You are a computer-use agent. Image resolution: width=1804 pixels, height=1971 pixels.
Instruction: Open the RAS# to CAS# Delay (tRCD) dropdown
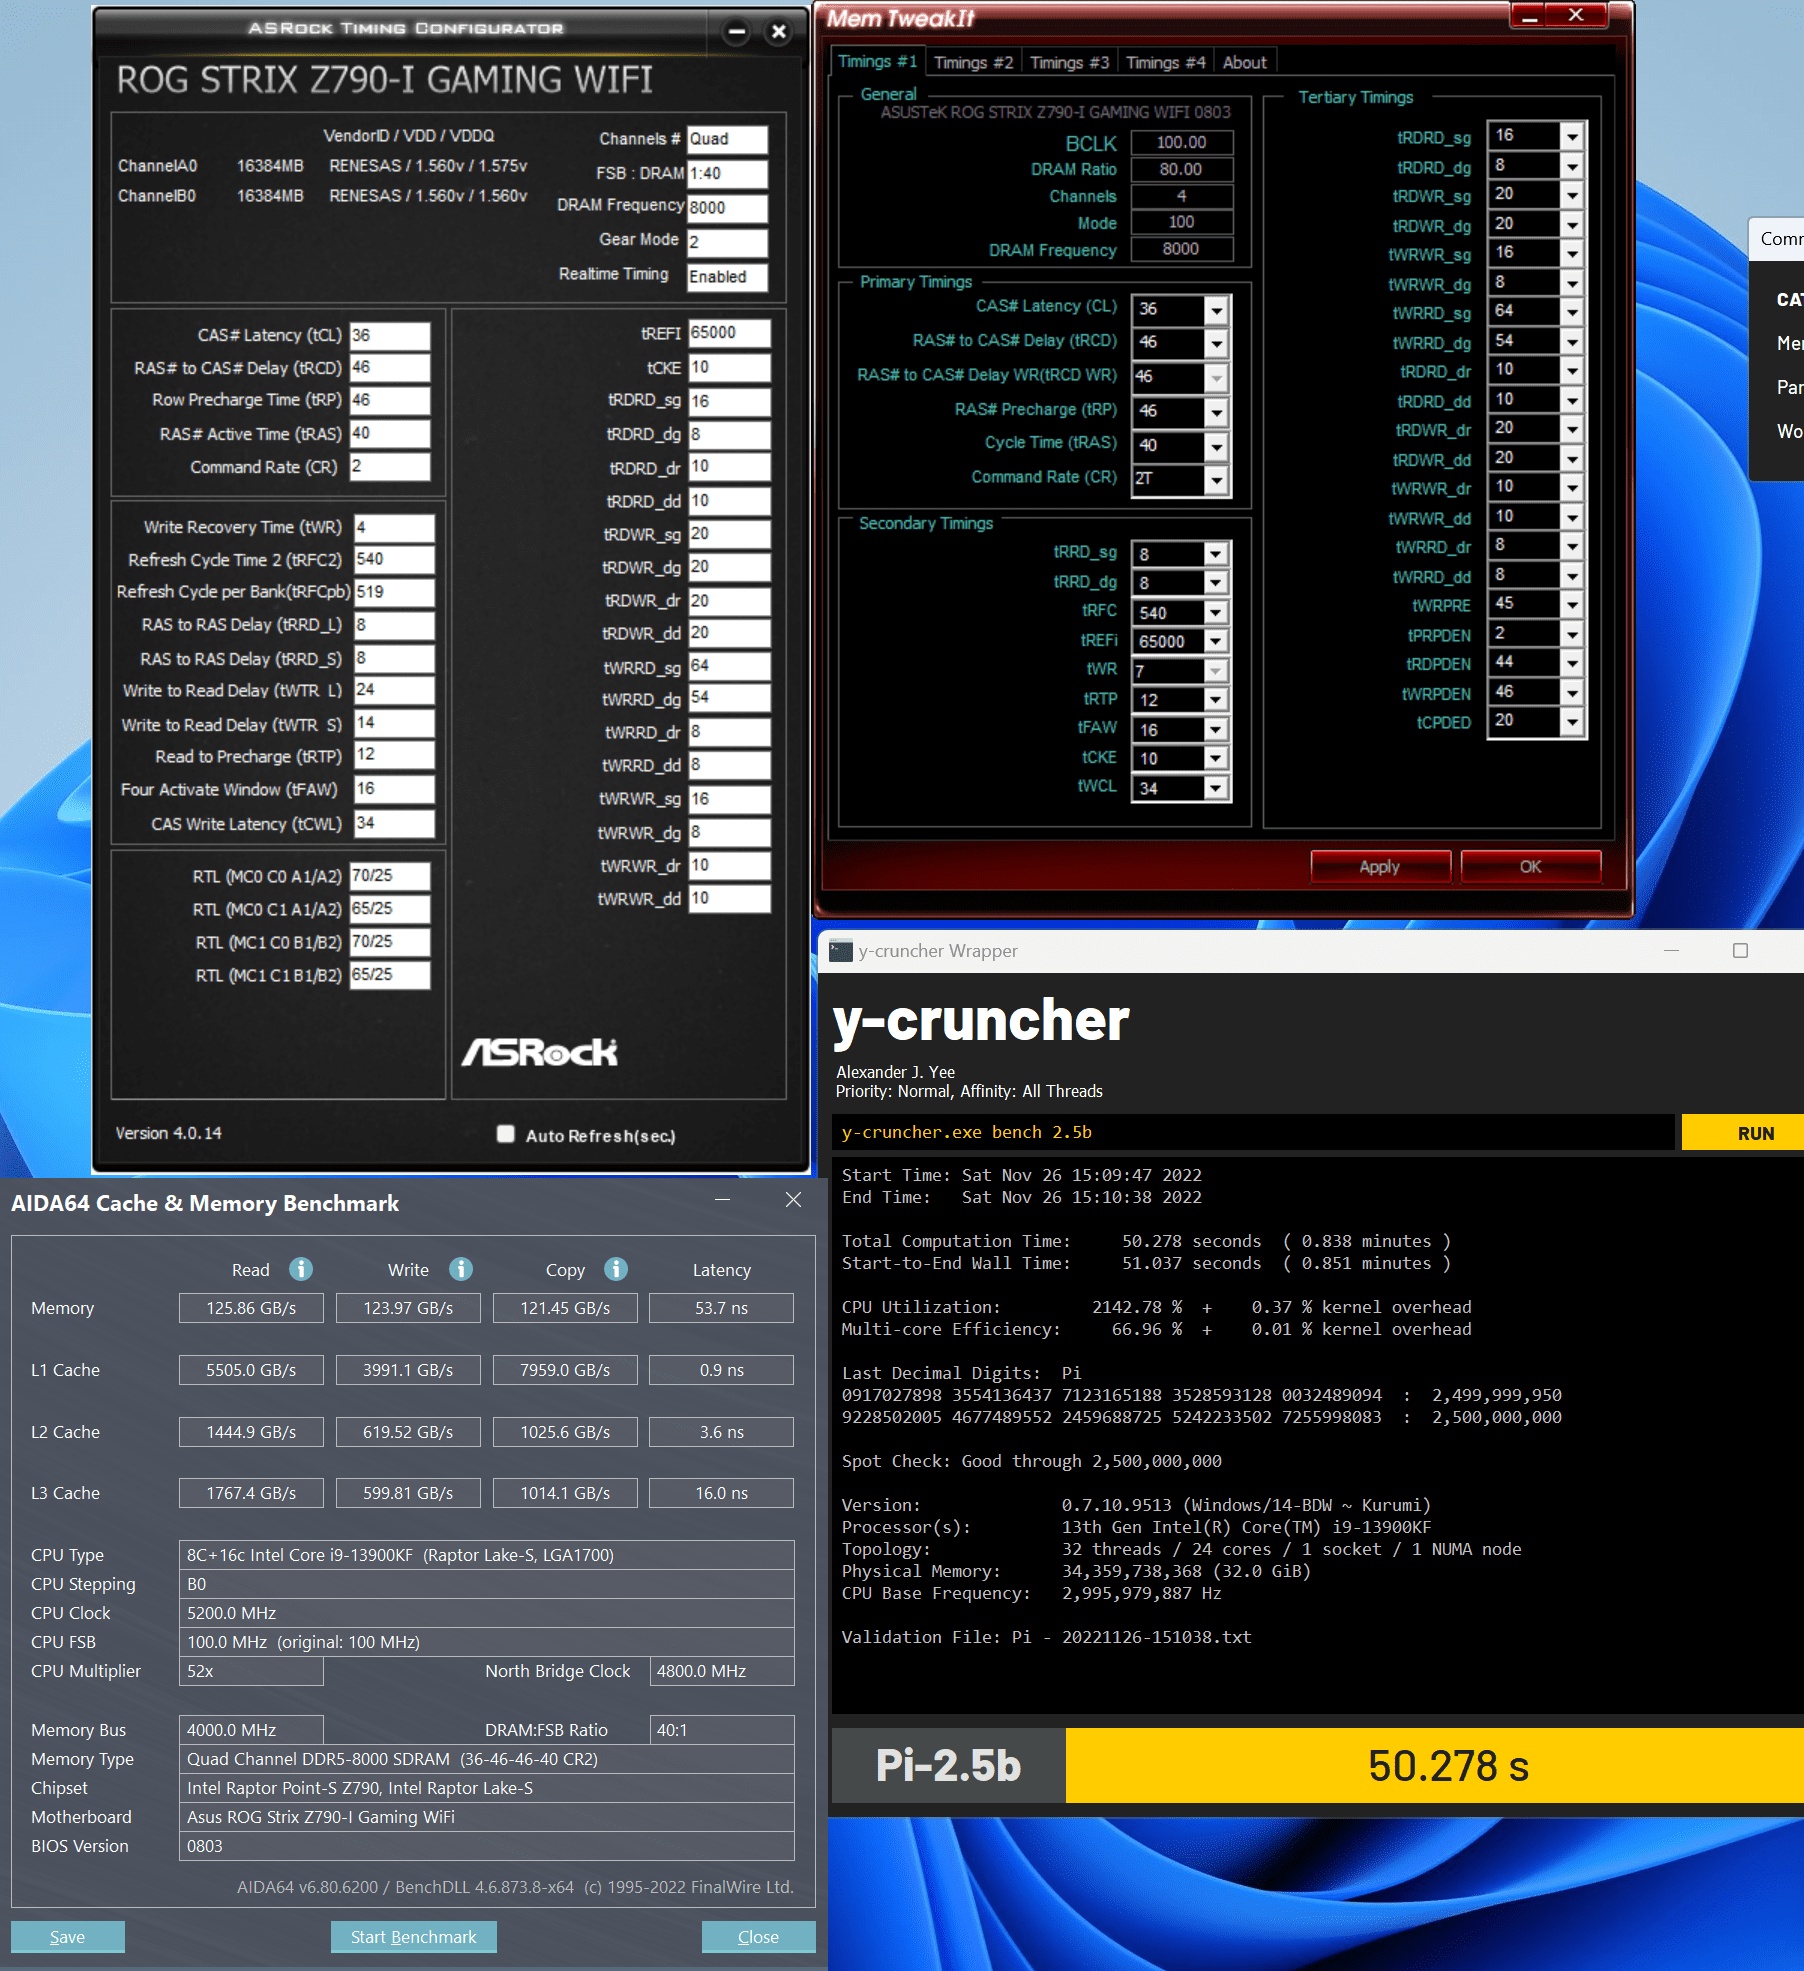pyautogui.click(x=1216, y=343)
